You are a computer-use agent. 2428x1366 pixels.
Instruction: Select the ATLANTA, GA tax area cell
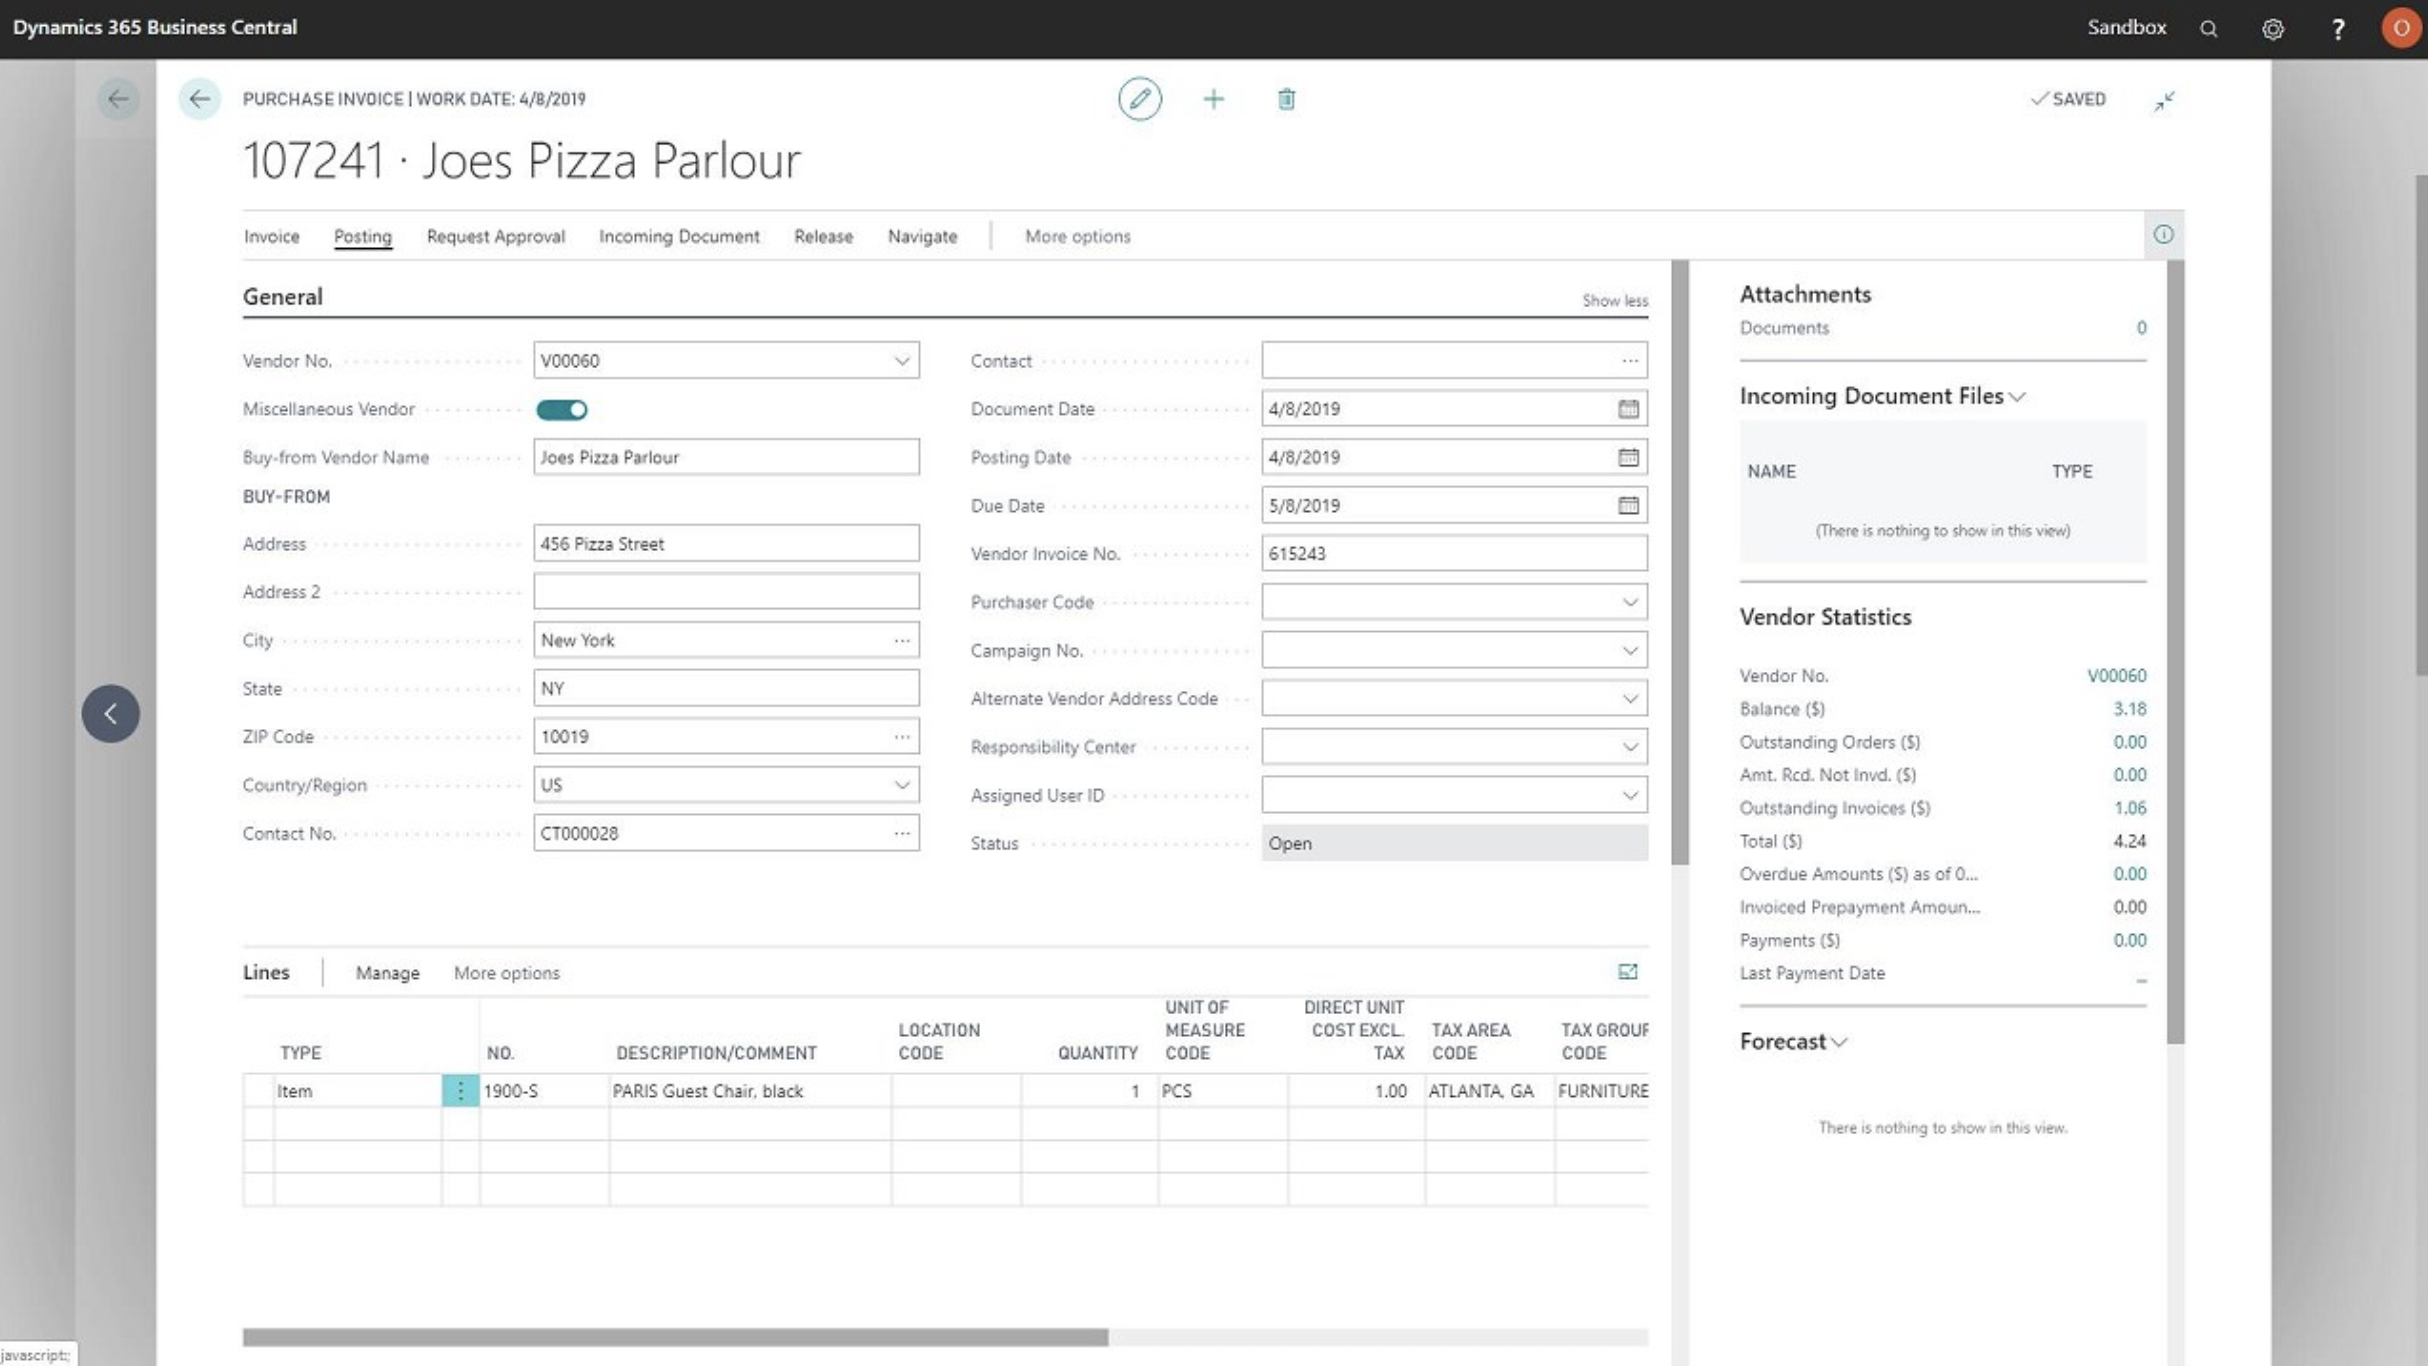tap(1490, 1091)
